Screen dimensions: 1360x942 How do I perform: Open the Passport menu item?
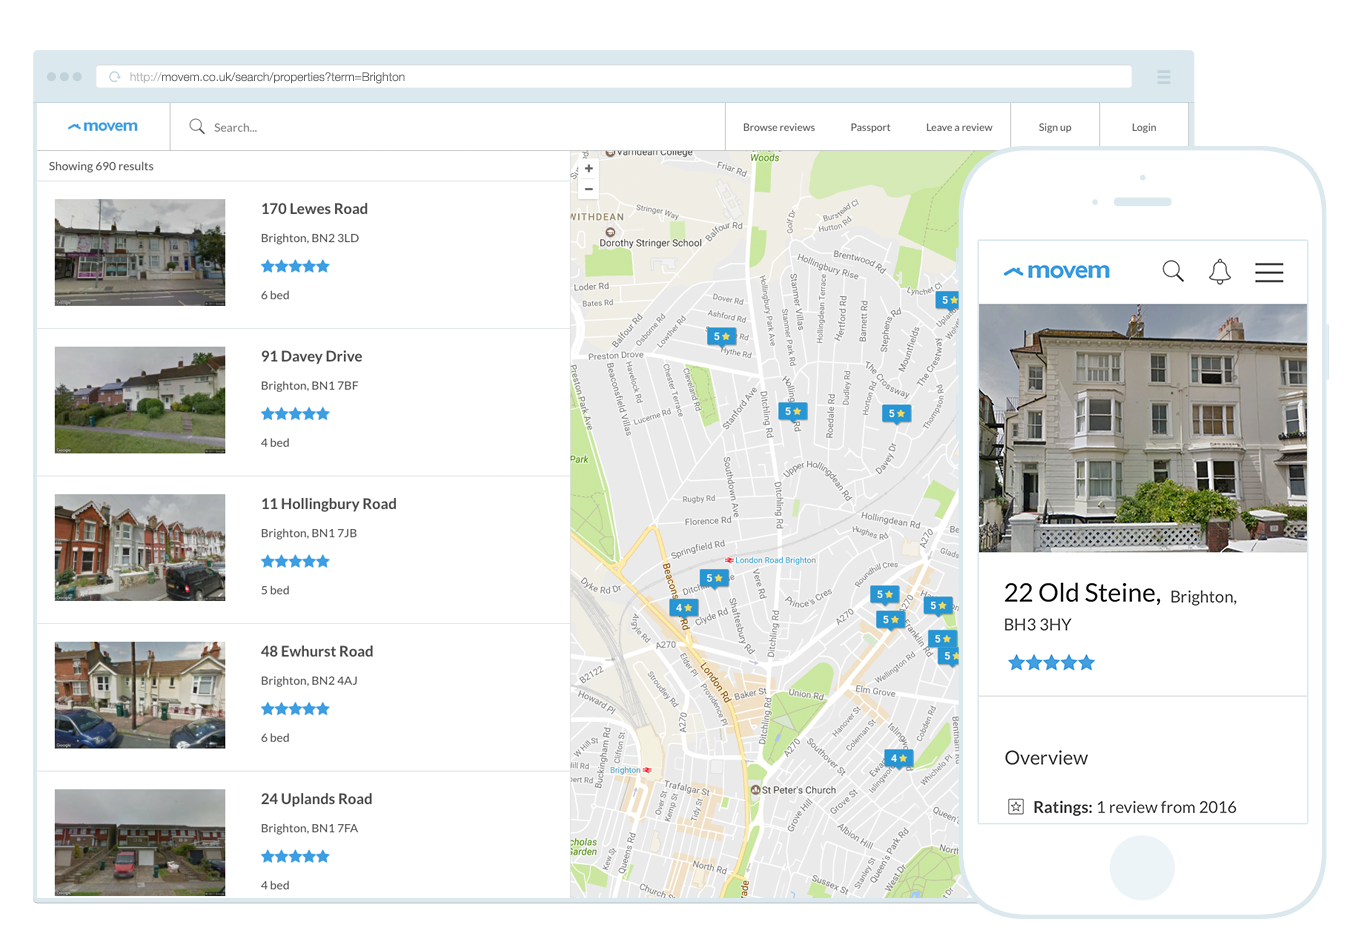pos(870,127)
